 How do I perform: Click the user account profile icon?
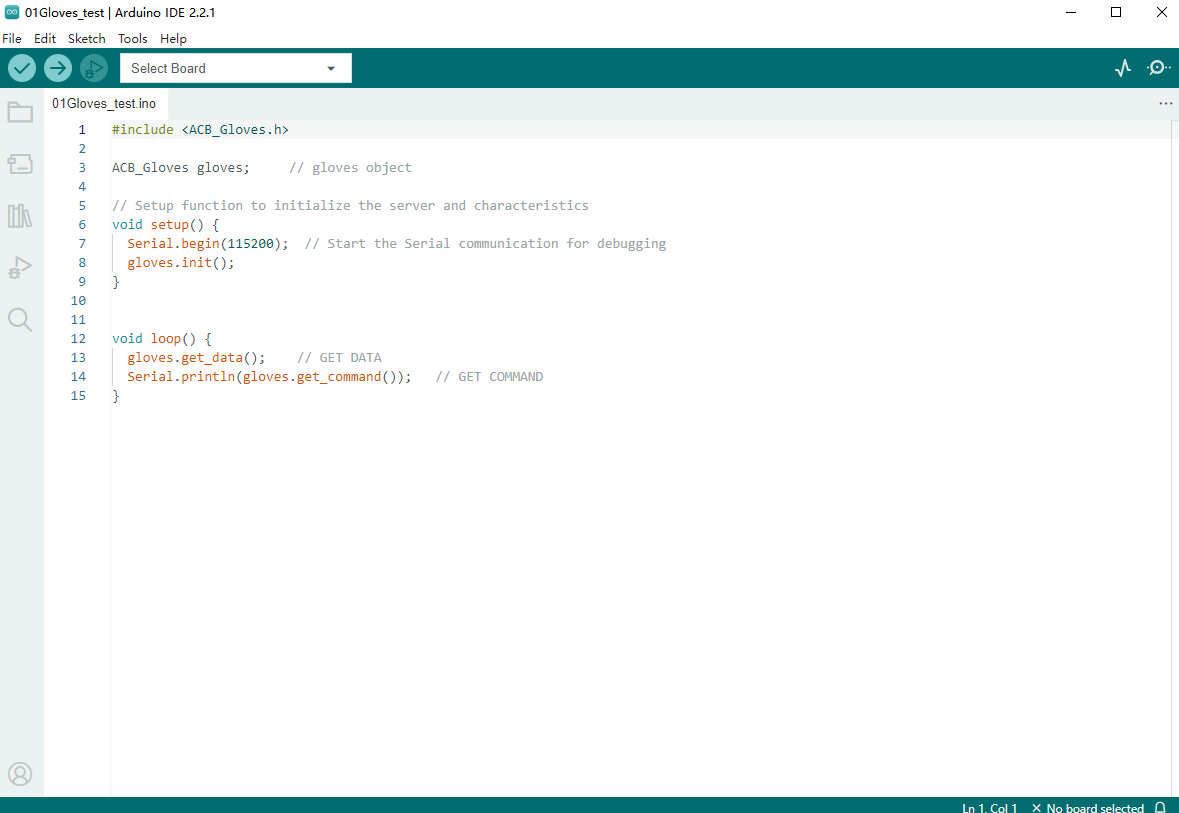coord(20,774)
